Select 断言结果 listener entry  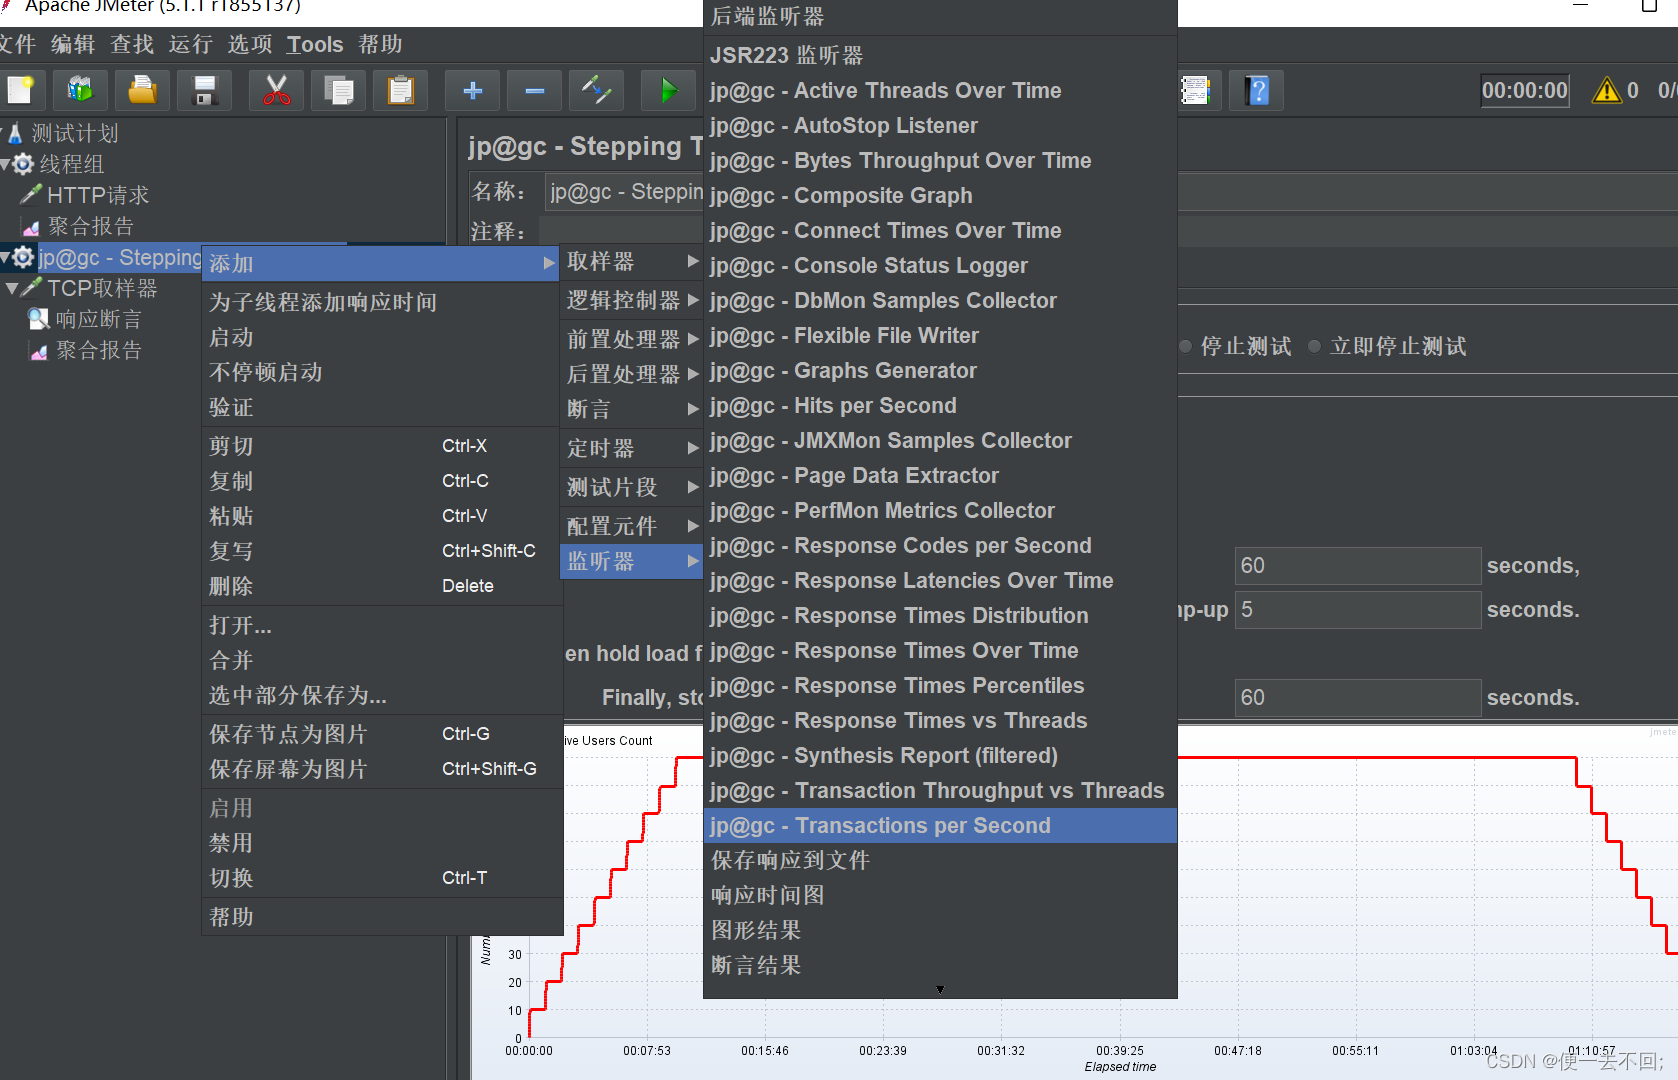coord(940,966)
